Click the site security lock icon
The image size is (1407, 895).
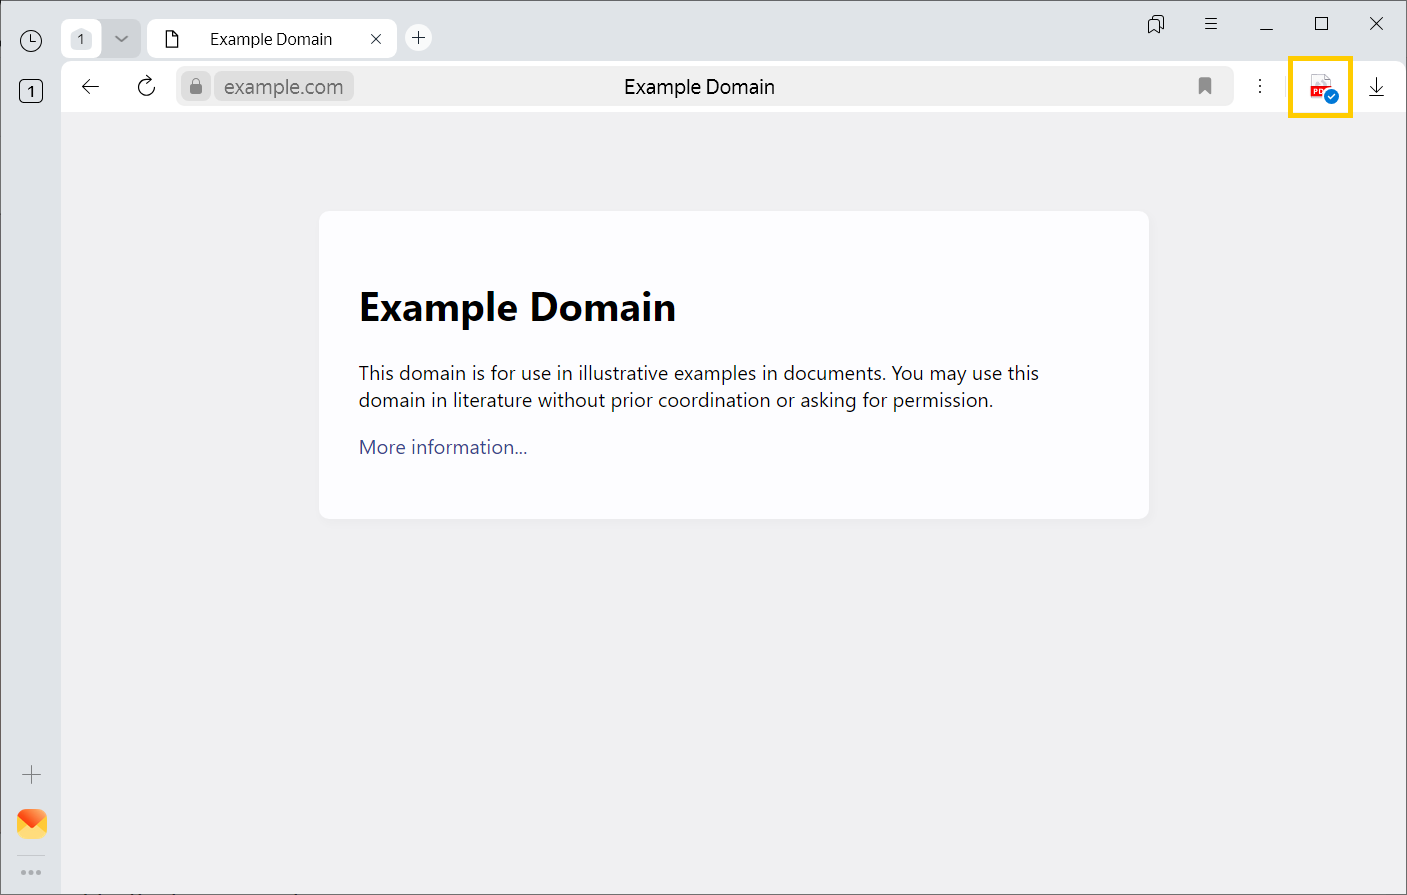tap(196, 87)
